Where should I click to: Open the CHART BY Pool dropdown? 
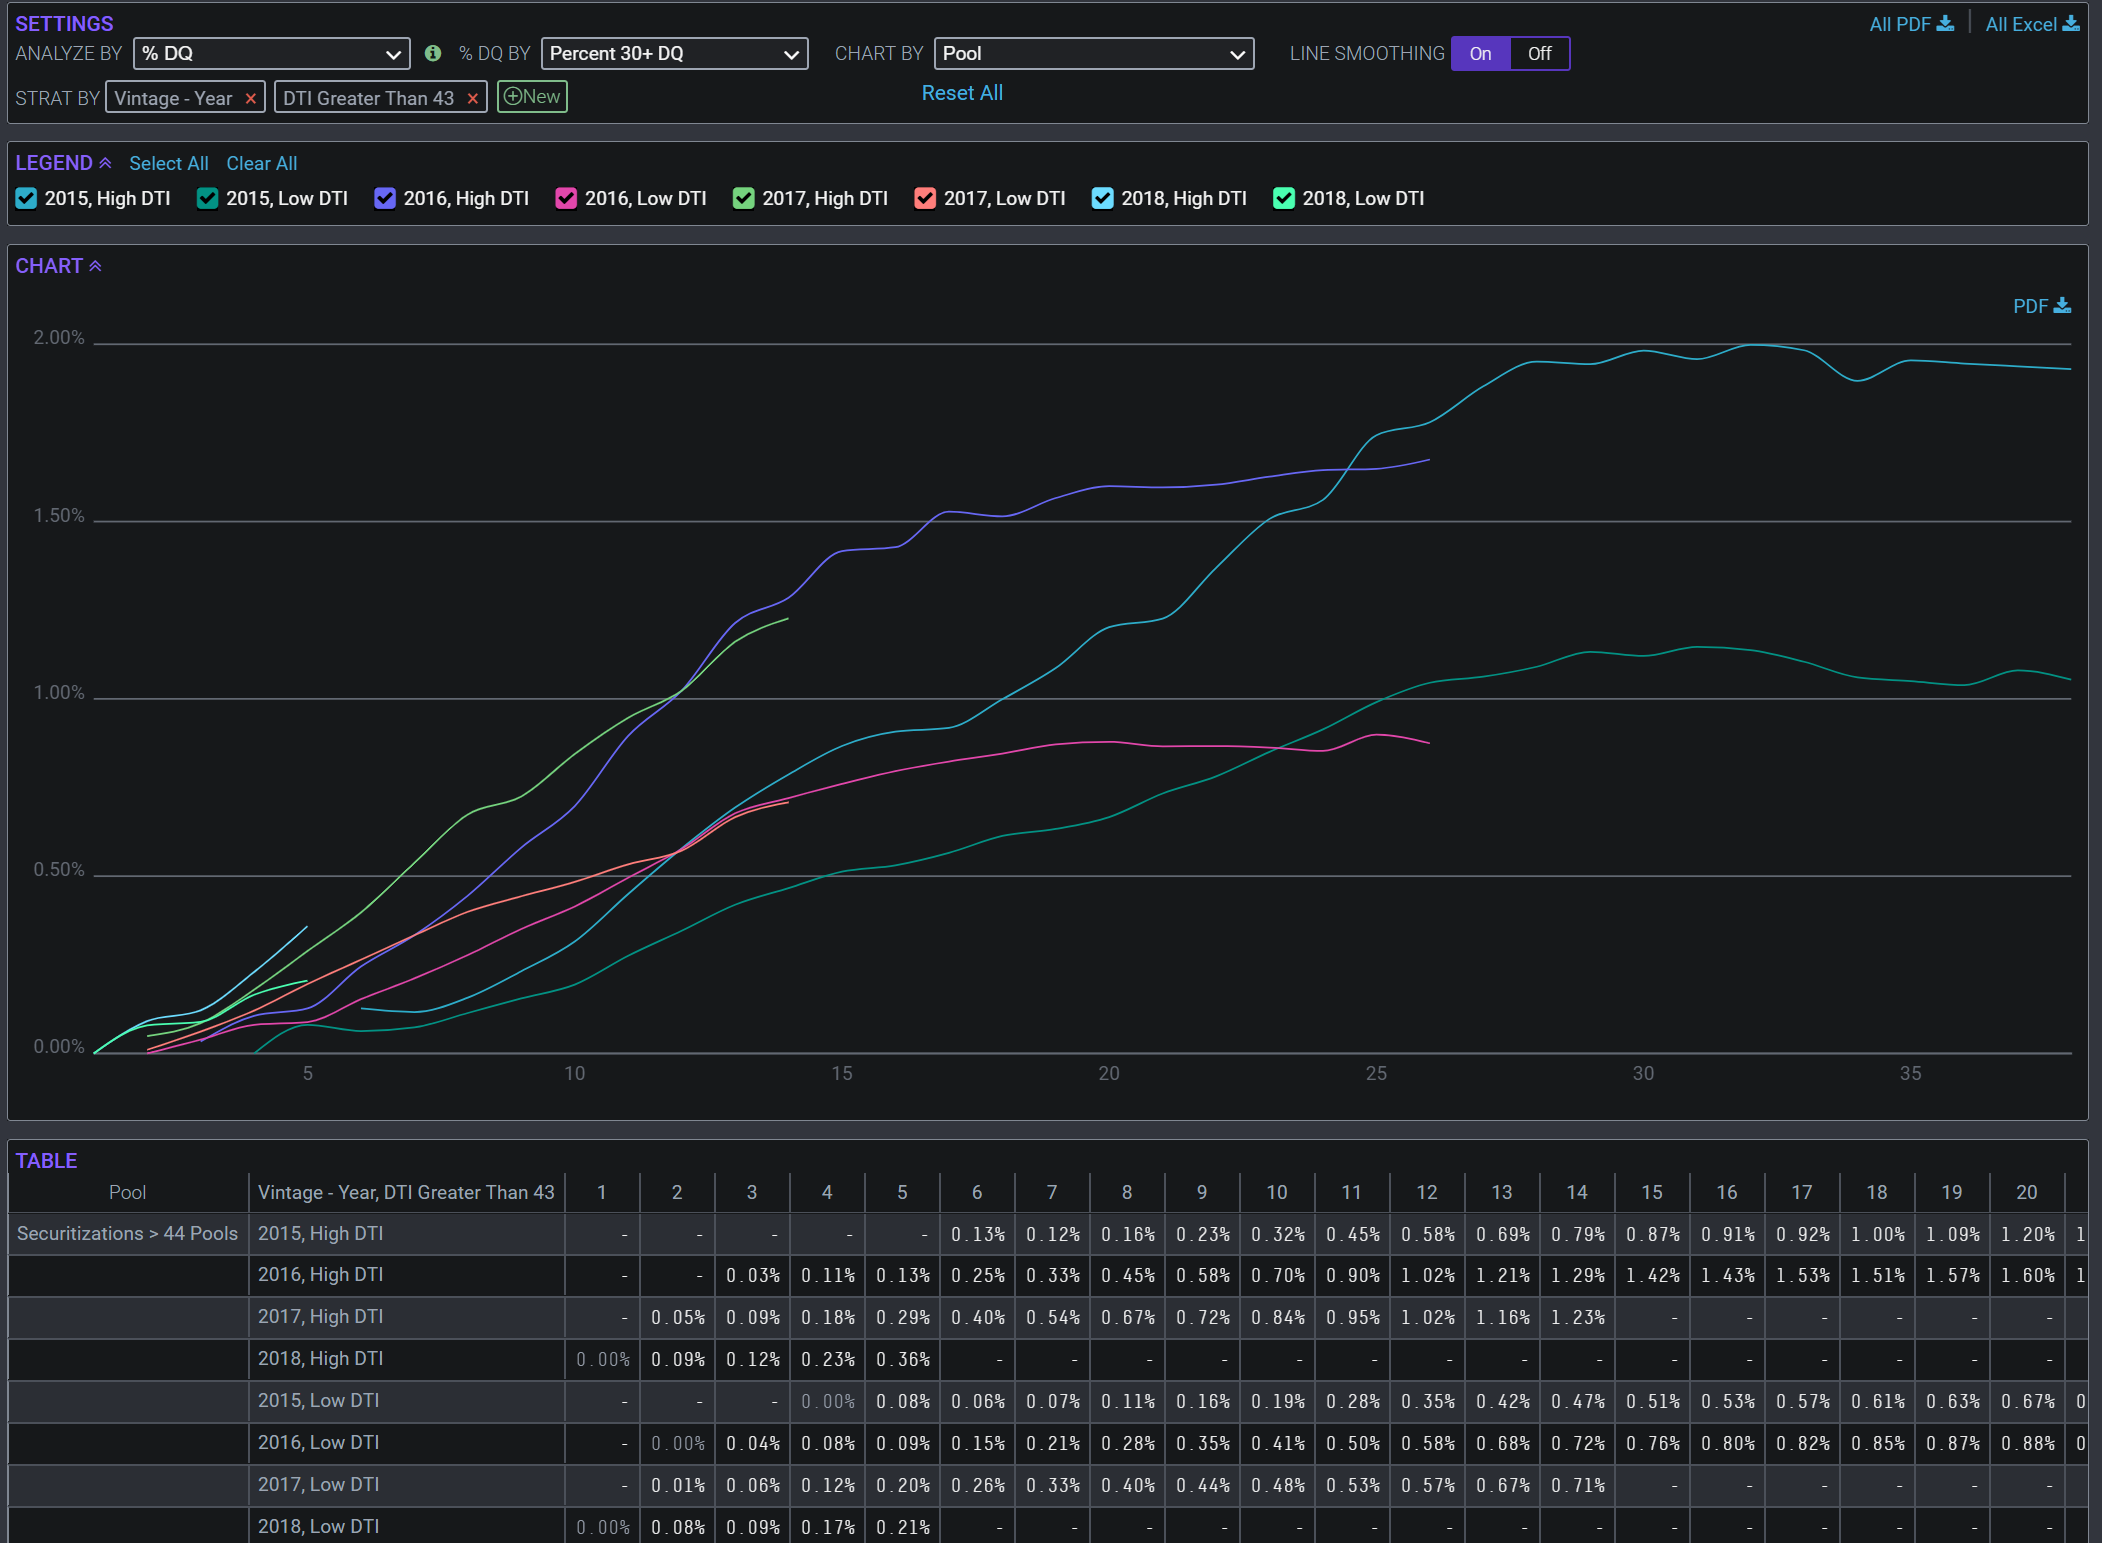tap(1093, 53)
